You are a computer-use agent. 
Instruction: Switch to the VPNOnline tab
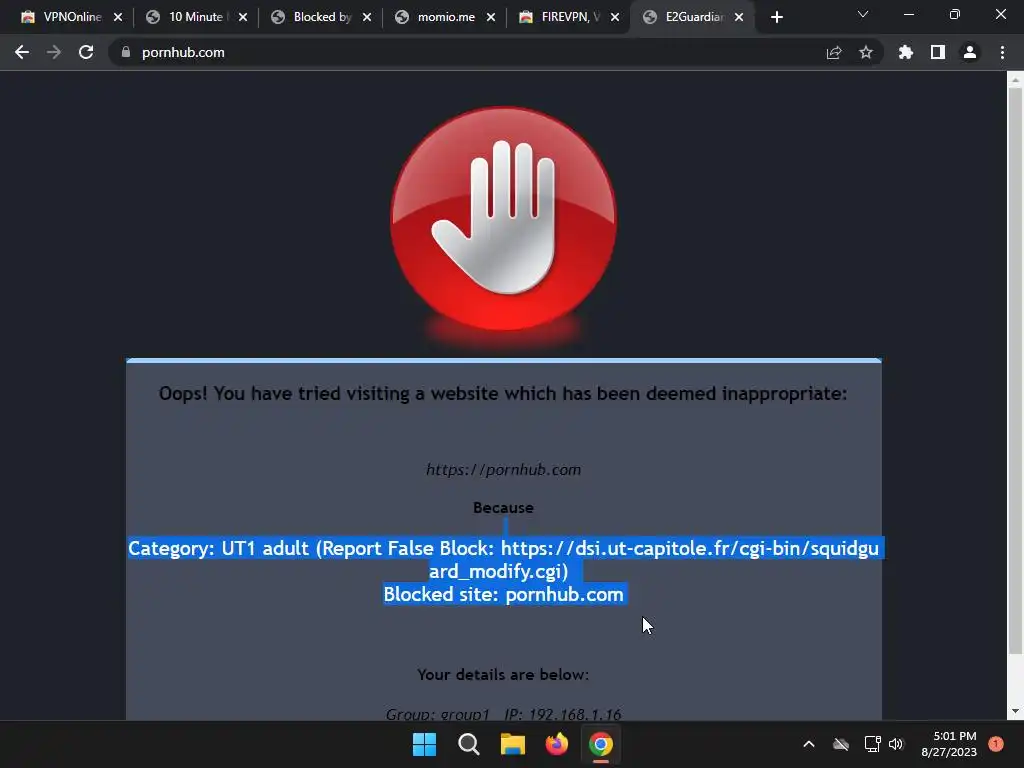tap(72, 17)
